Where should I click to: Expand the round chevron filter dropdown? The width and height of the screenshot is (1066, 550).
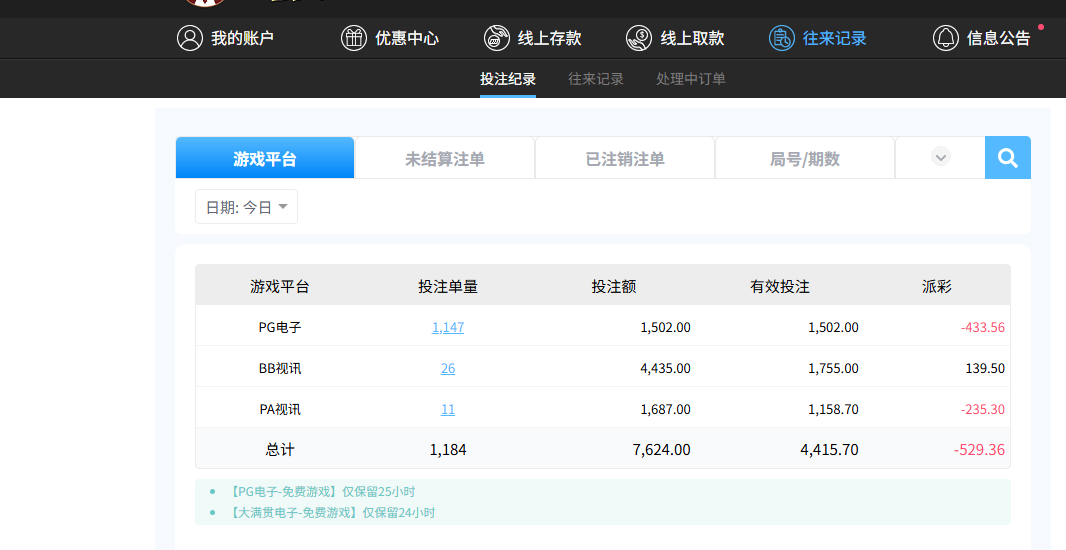(x=940, y=157)
